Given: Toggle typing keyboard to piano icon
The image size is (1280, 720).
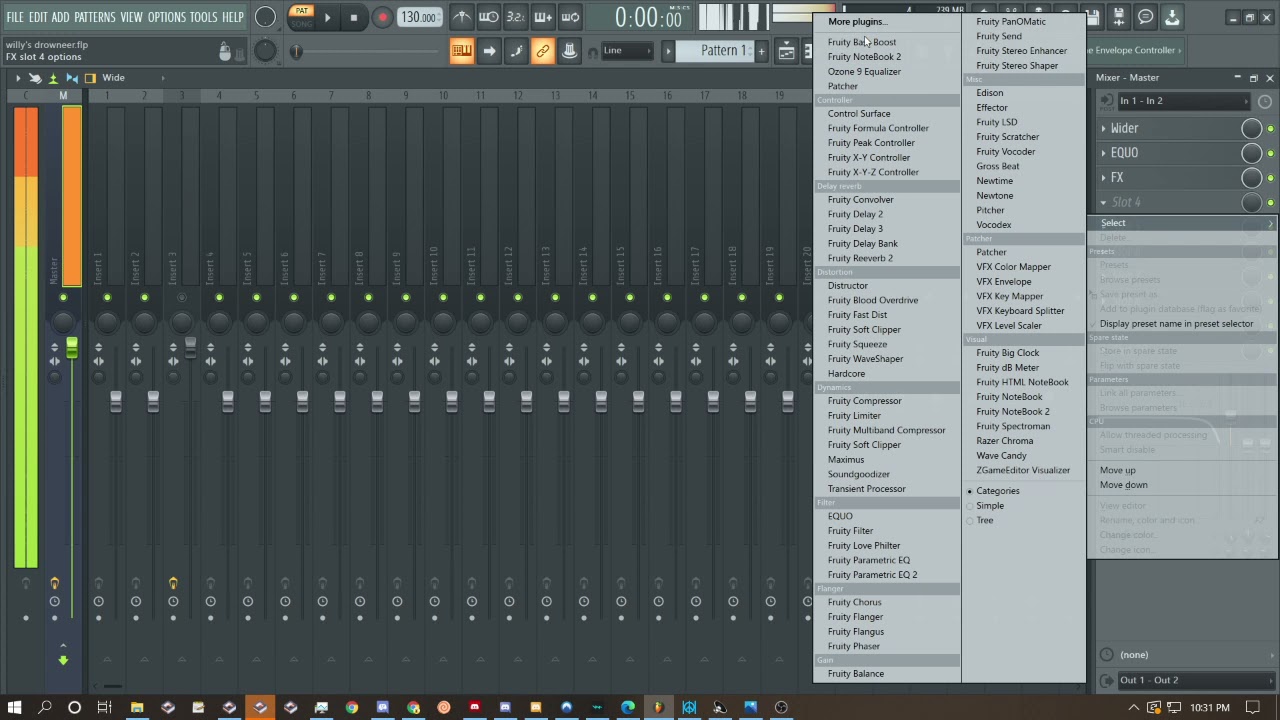Looking at the screenshot, I should [461, 51].
